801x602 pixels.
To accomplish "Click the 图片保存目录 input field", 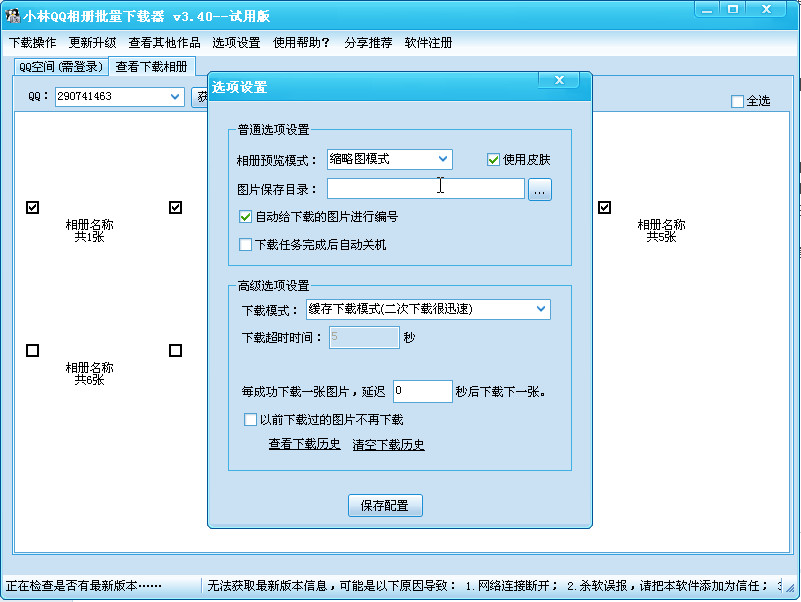I will pos(425,188).
